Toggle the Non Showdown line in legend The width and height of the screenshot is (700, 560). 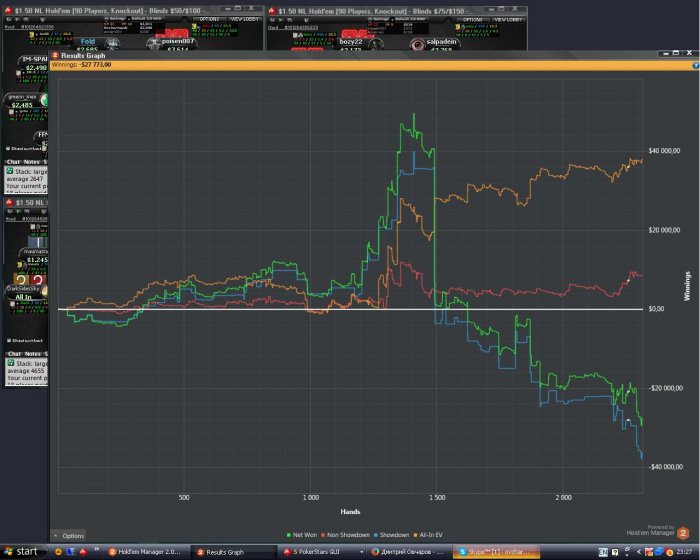click(x=345, y=535)
